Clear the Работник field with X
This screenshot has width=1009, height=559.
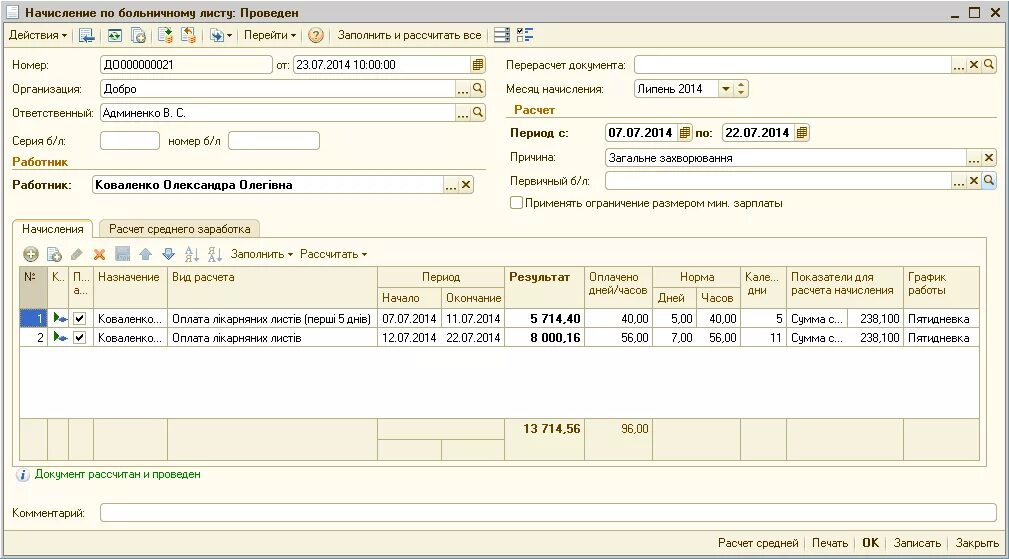tap(467, 185)
